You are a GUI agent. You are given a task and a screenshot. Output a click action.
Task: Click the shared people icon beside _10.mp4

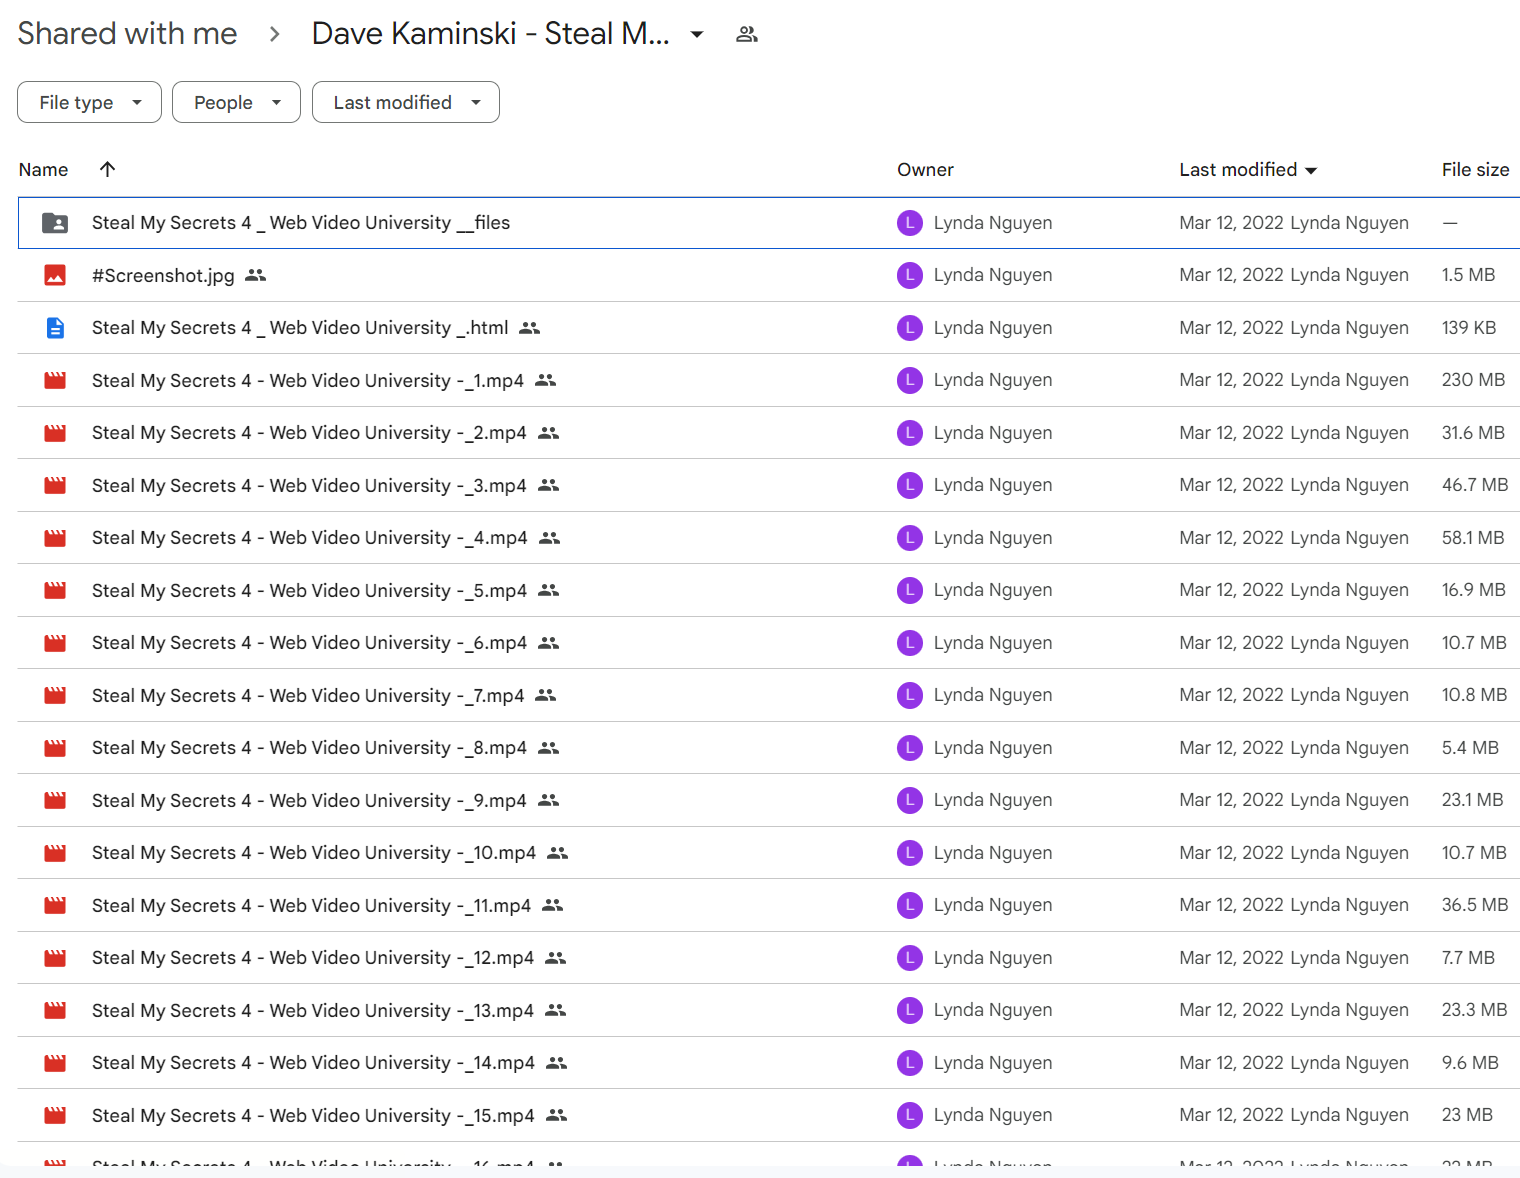click(x=558, y=853)
